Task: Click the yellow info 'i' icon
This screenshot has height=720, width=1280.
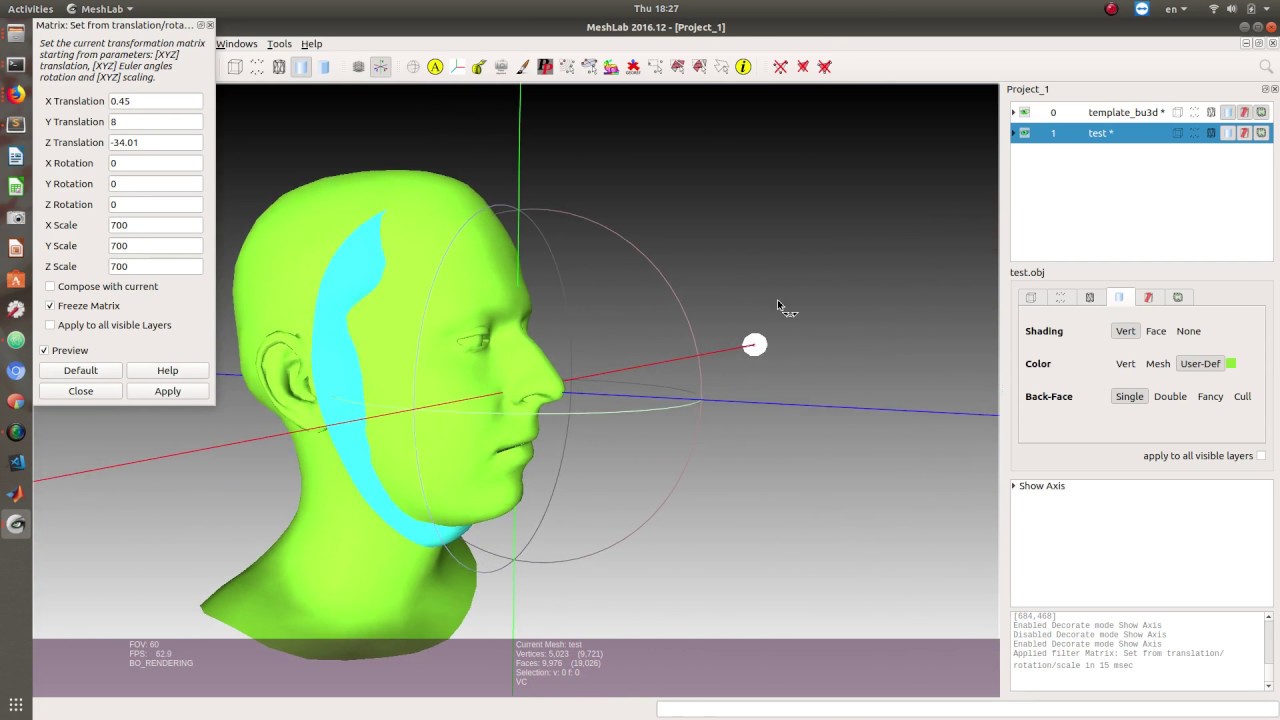Action: coord(743,67)
